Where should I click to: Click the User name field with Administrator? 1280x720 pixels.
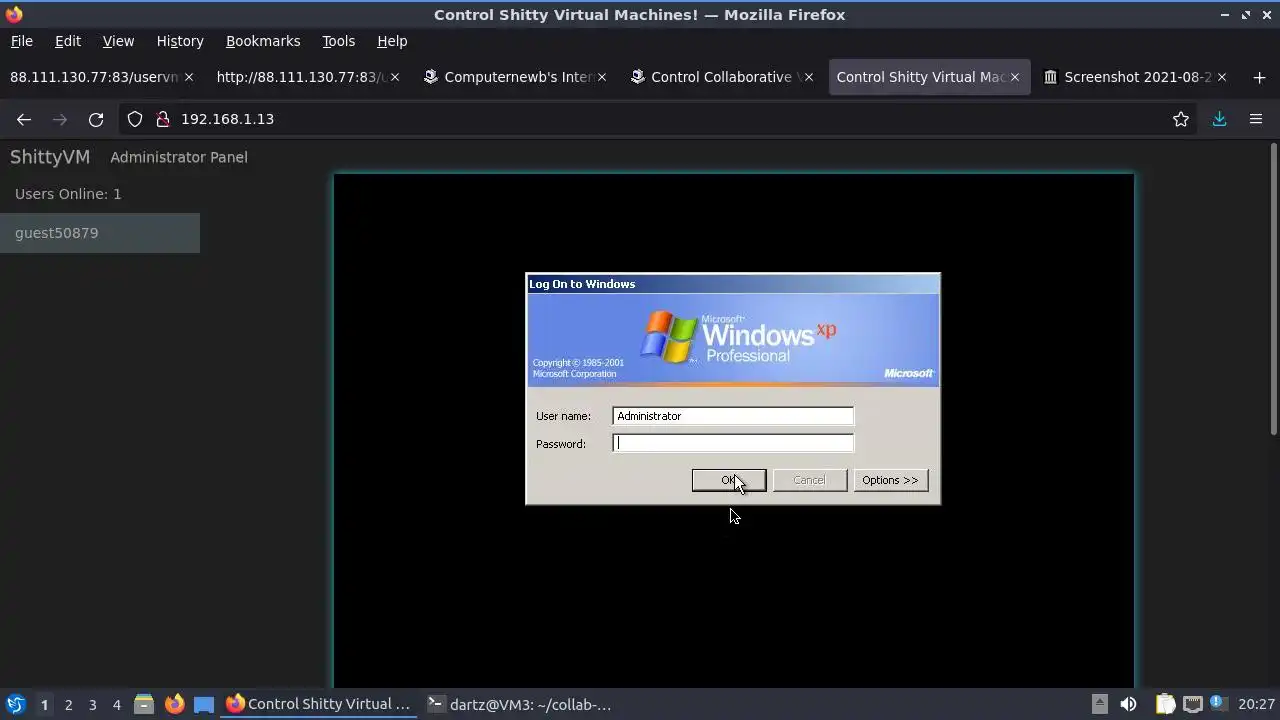point(733,416)
